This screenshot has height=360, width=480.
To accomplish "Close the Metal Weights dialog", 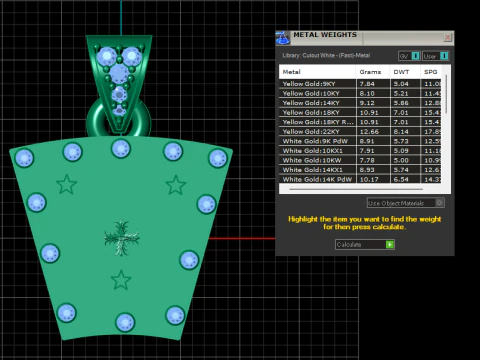I will [448, 37].
